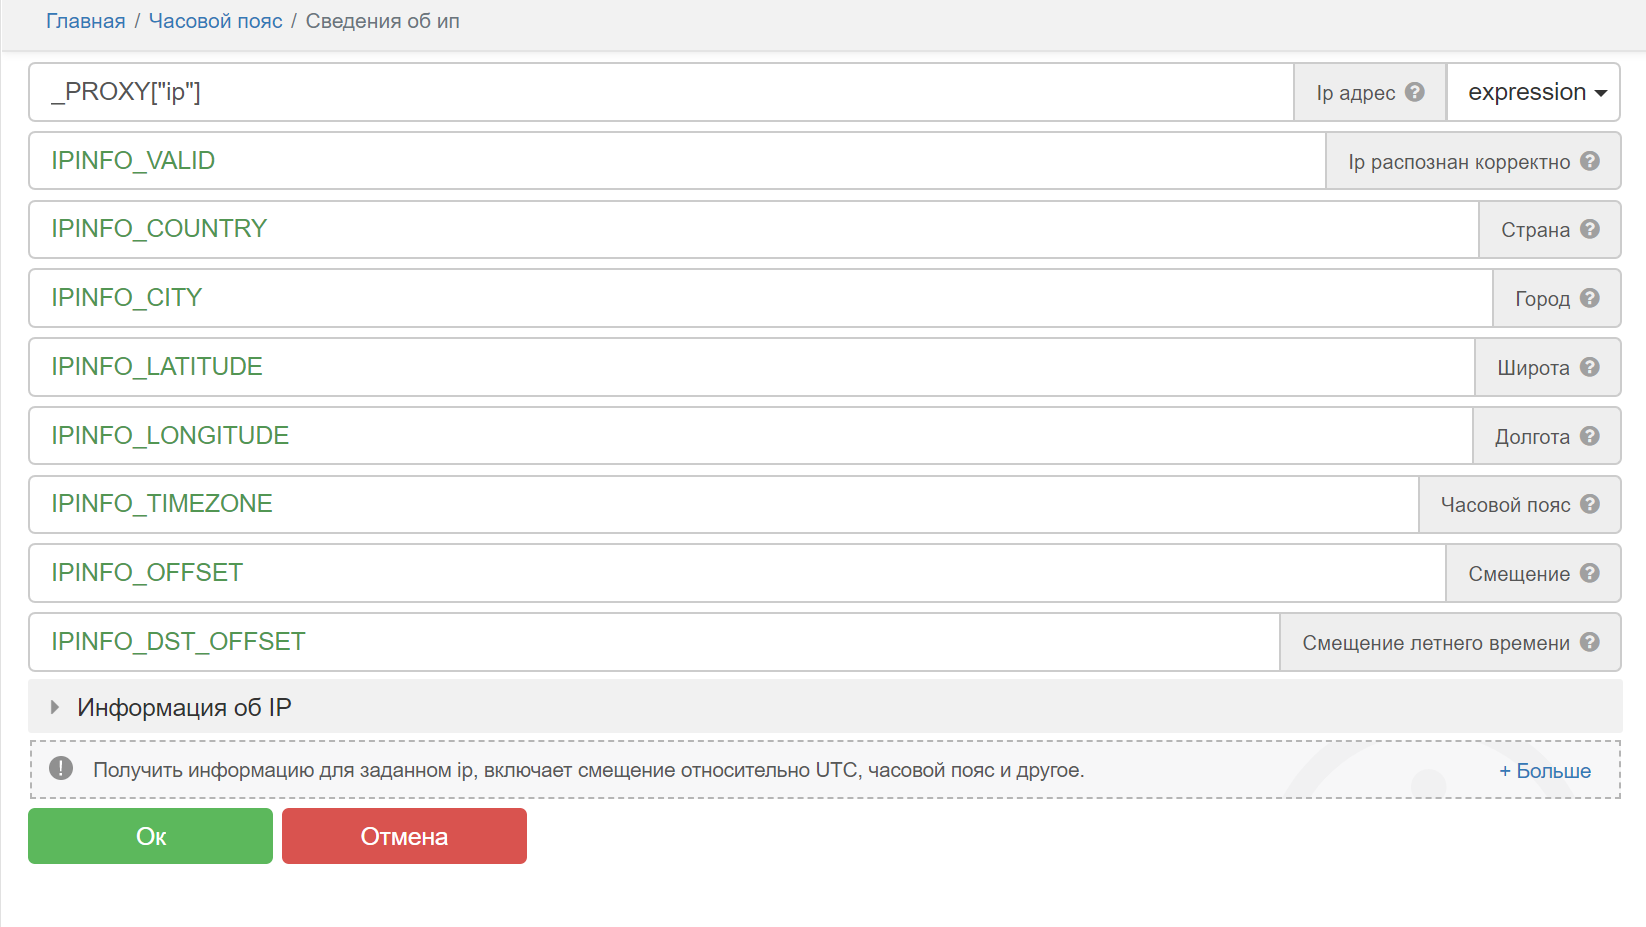Viewport: 1646px width, 927px height.
Task: Edit the IPINFO_TIMEZONE variable field
Action: point(720,504)
